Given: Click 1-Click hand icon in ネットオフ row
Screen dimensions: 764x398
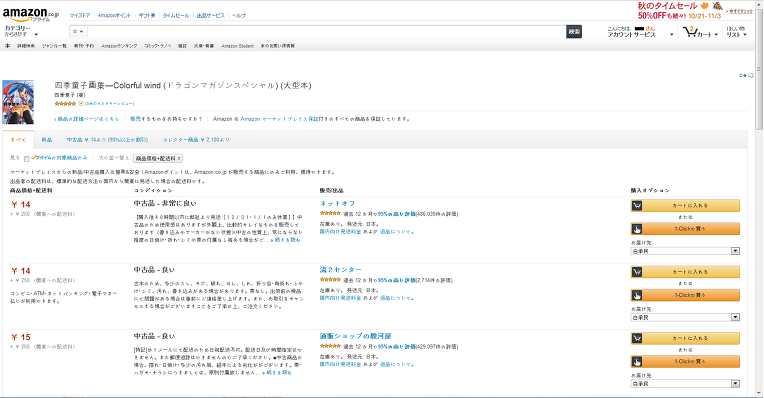Looking at the screenshot, I should [x=637, y=229].
